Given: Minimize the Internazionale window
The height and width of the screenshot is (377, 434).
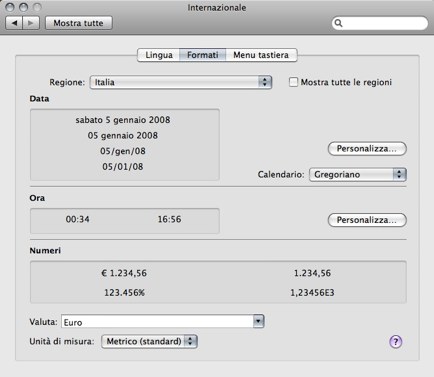Looking at the screenshot, I should [24, 7].
